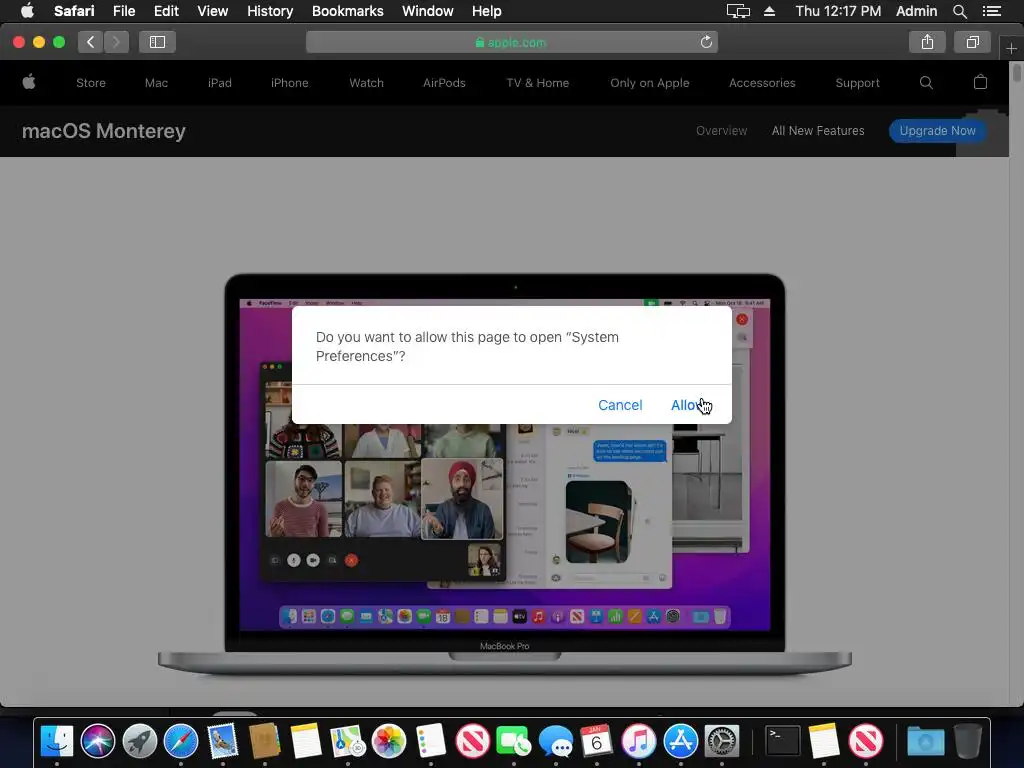This screenshot has height=768, width=1024.
Task: Open the Accessories navigation link
Action: click(x=762, y=83)
